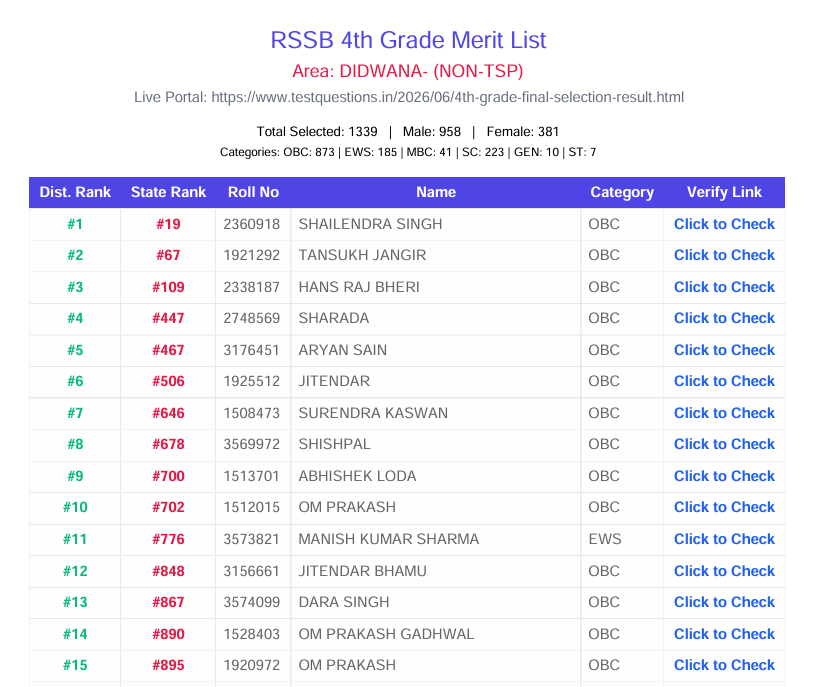Image resolution: width=834 pixels, height=687 pixels.
Task: Click roll number 3573821
Action: coord(252,539)
